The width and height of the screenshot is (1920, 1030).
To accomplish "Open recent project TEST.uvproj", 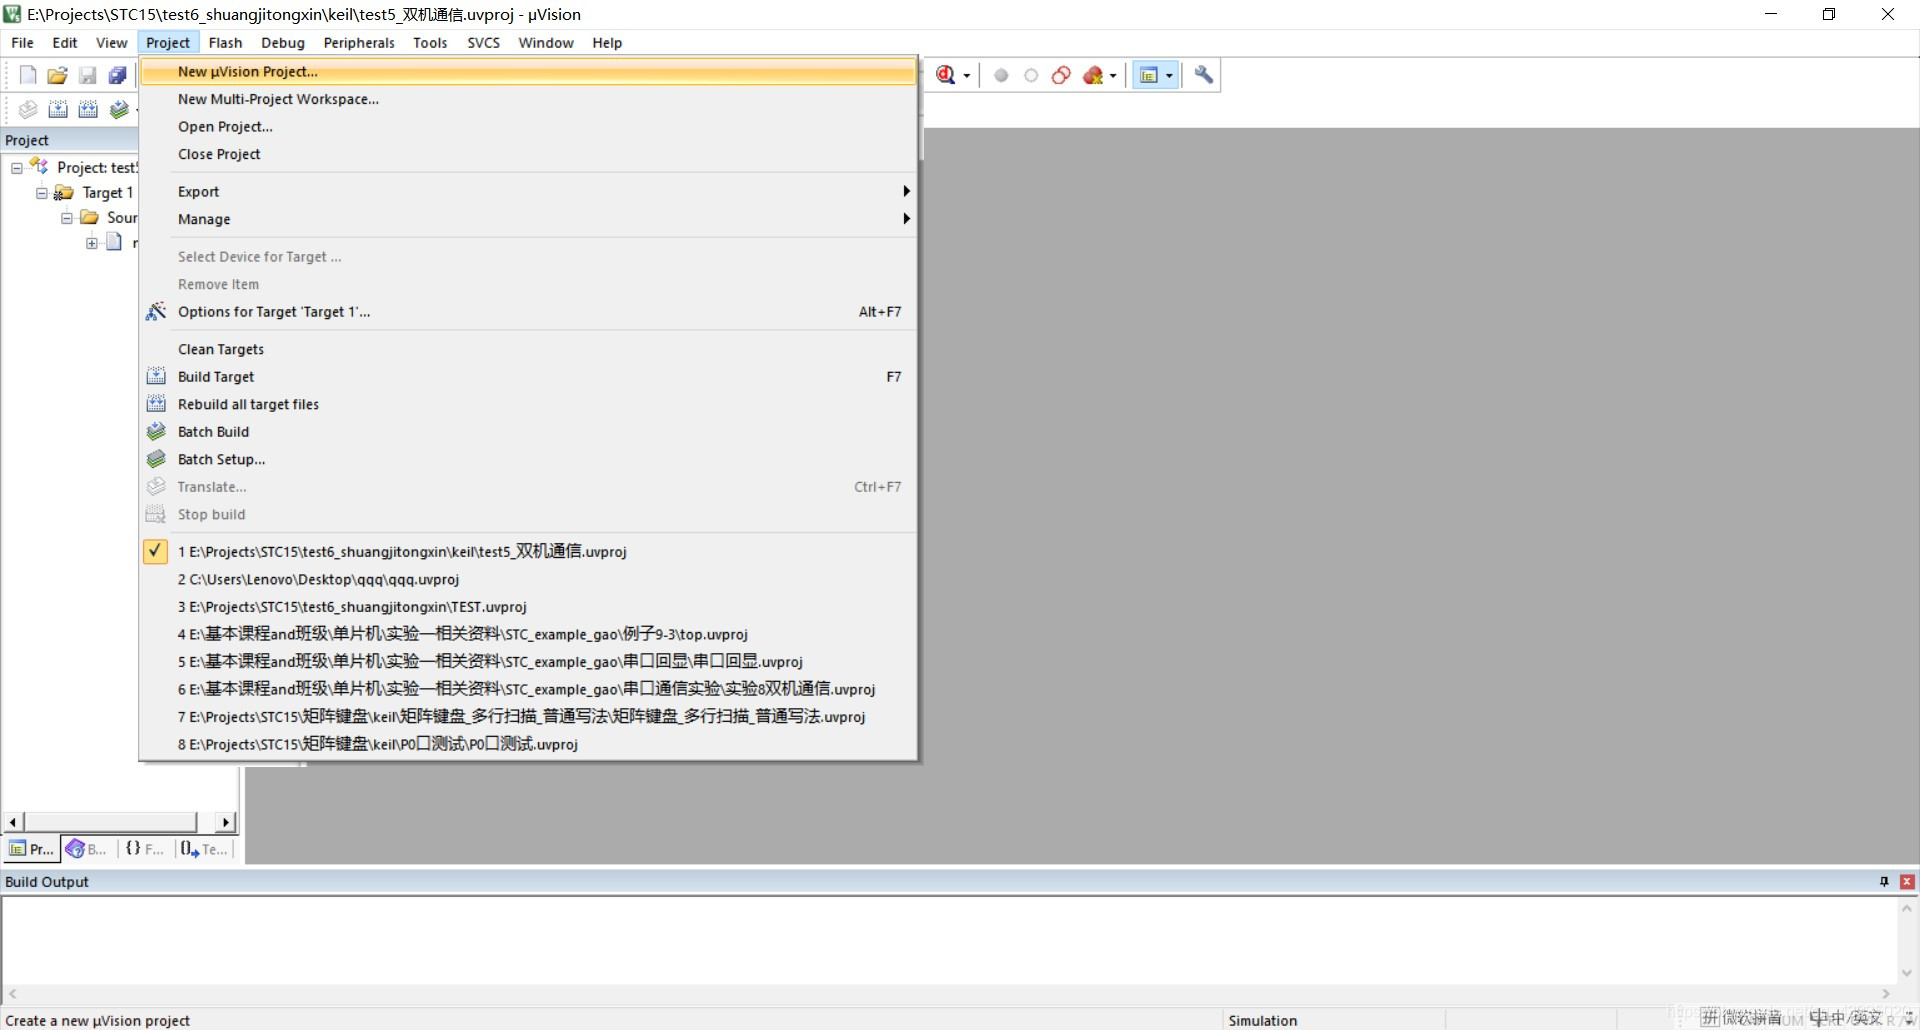I will [x=528, y=607].
